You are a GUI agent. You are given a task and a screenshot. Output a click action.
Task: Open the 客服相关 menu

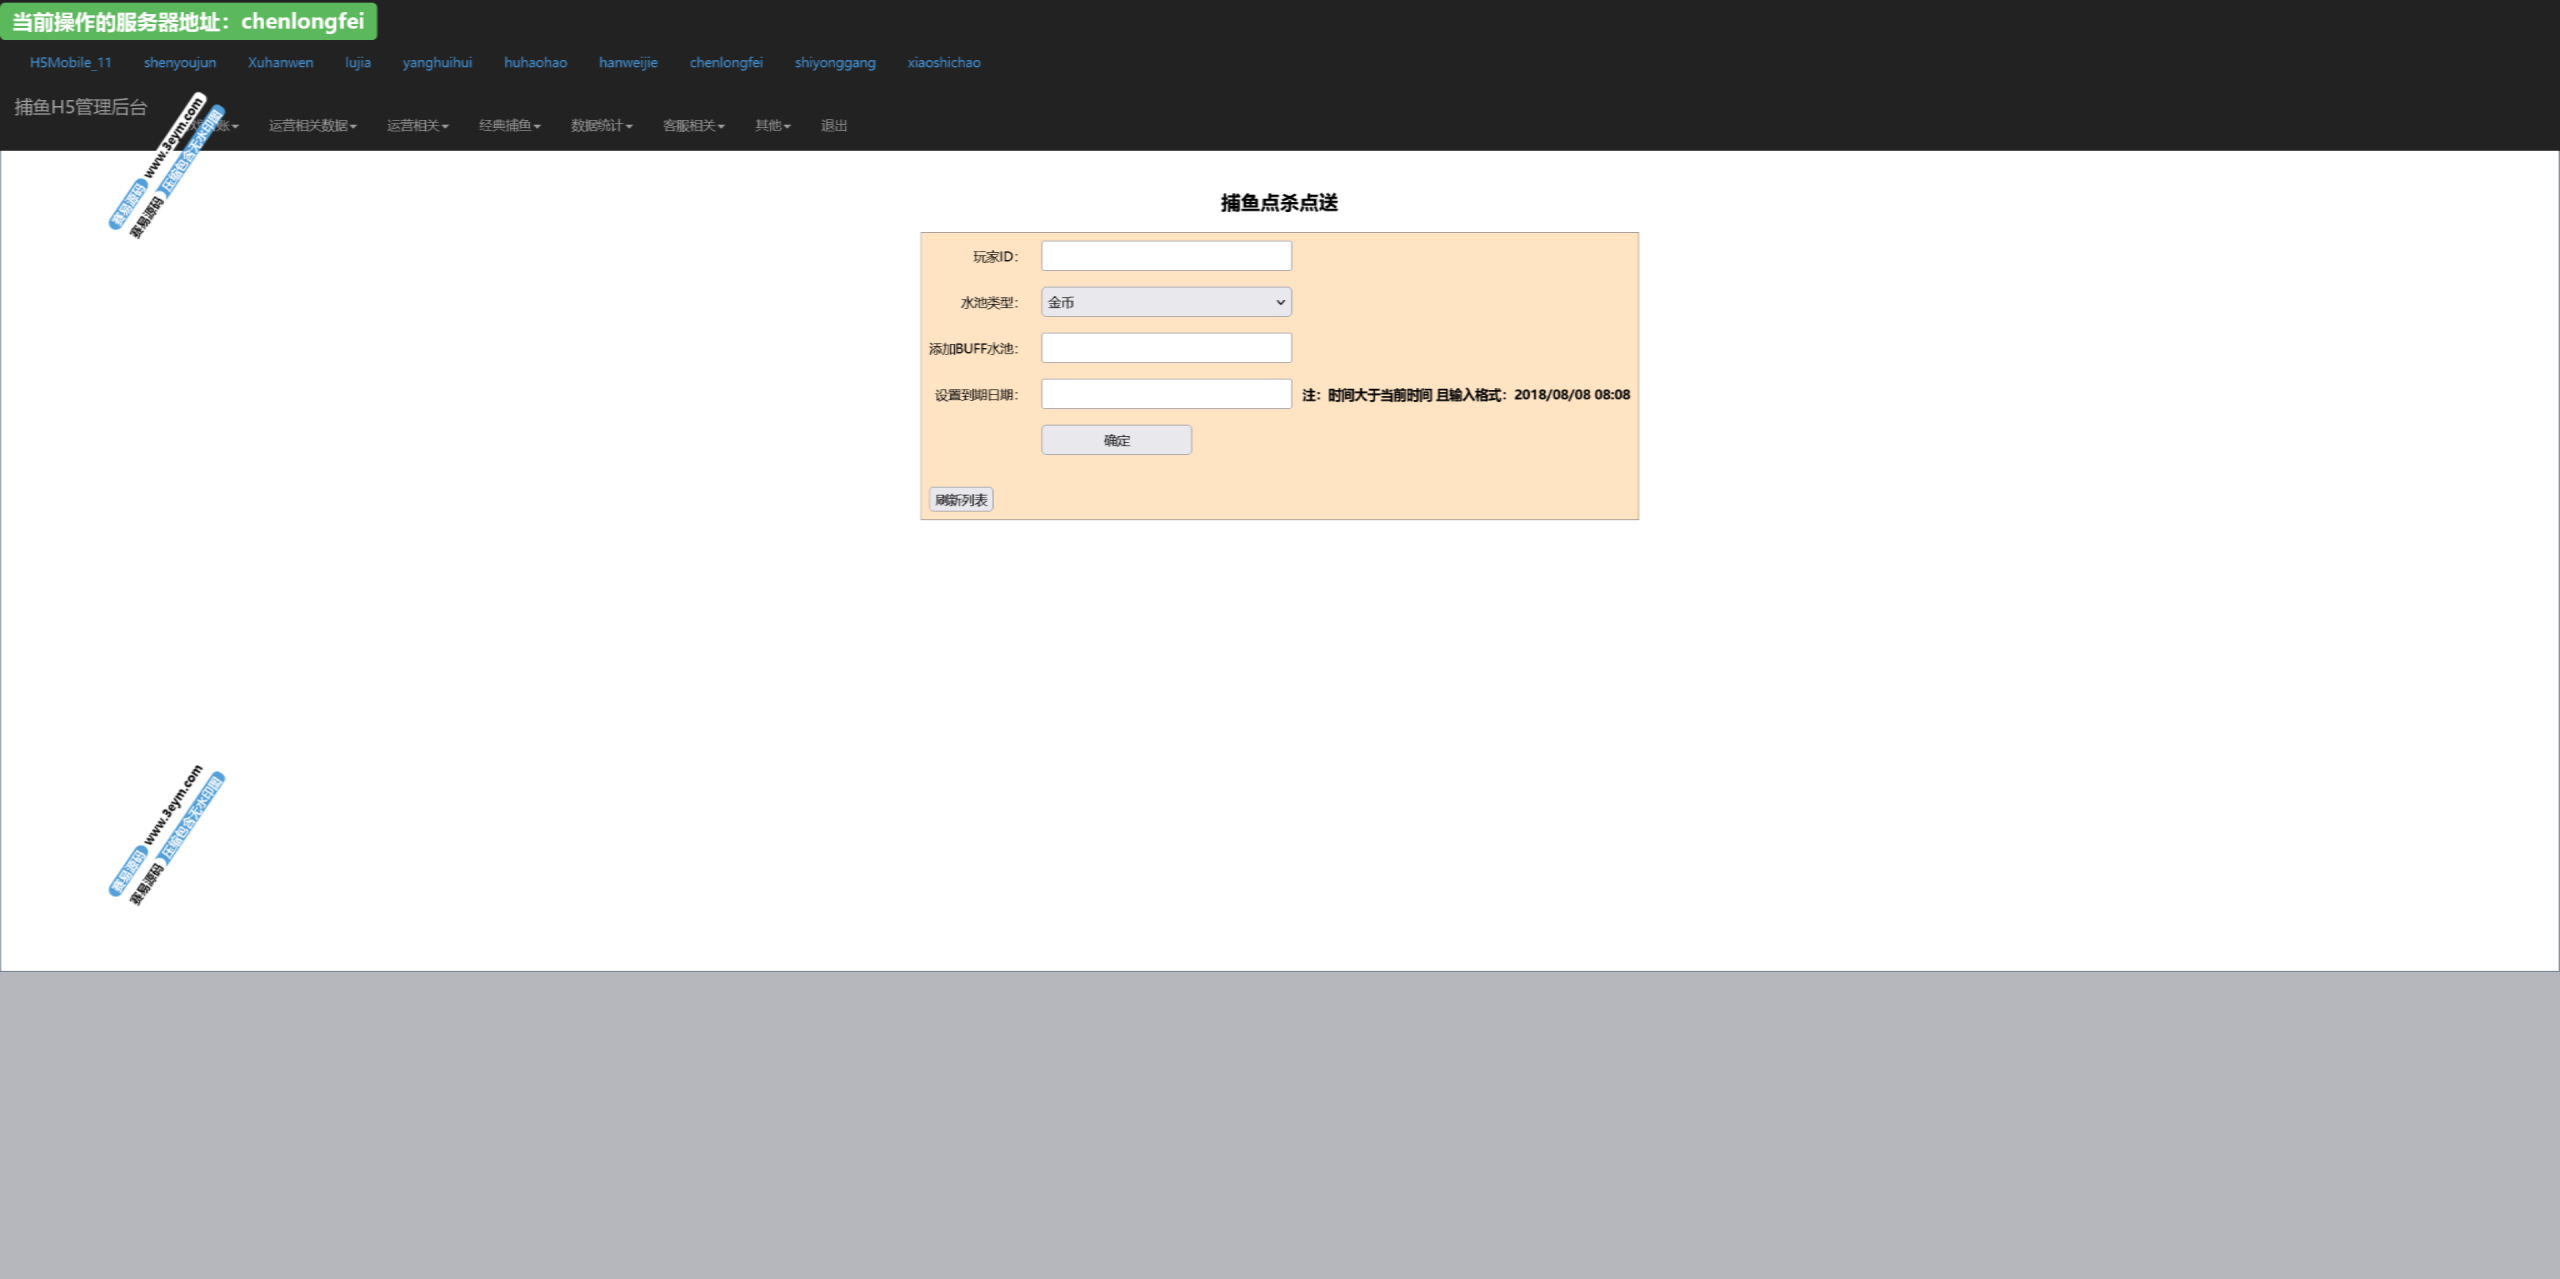(x=693, y=126)
